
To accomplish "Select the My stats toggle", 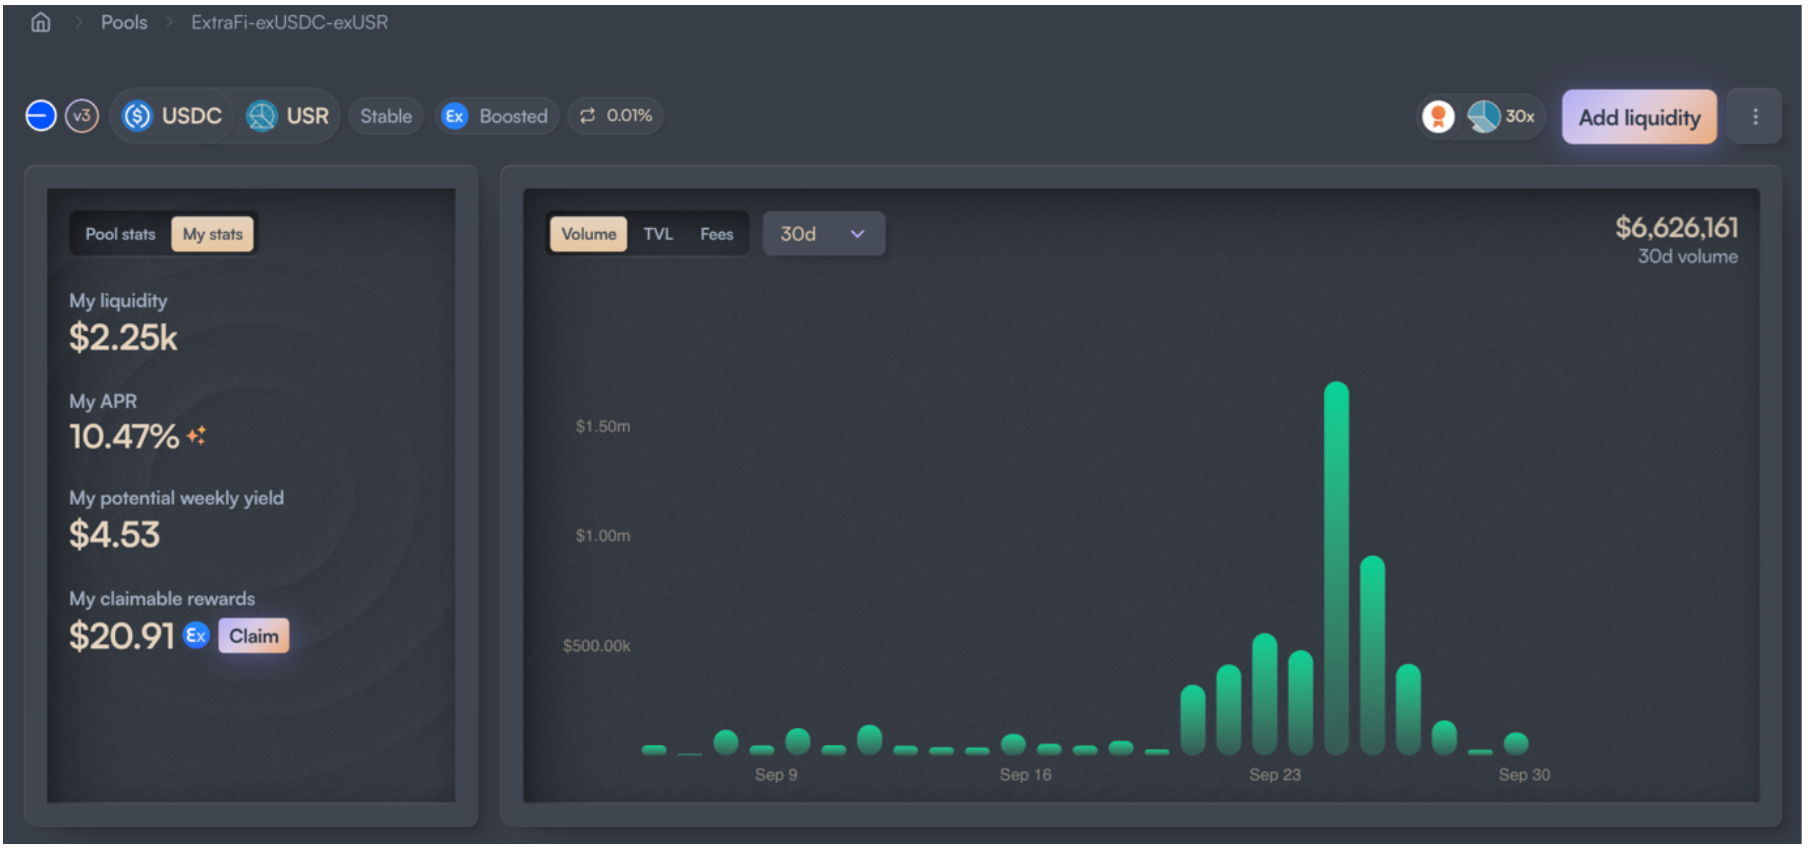I will (x=212, y=234).
